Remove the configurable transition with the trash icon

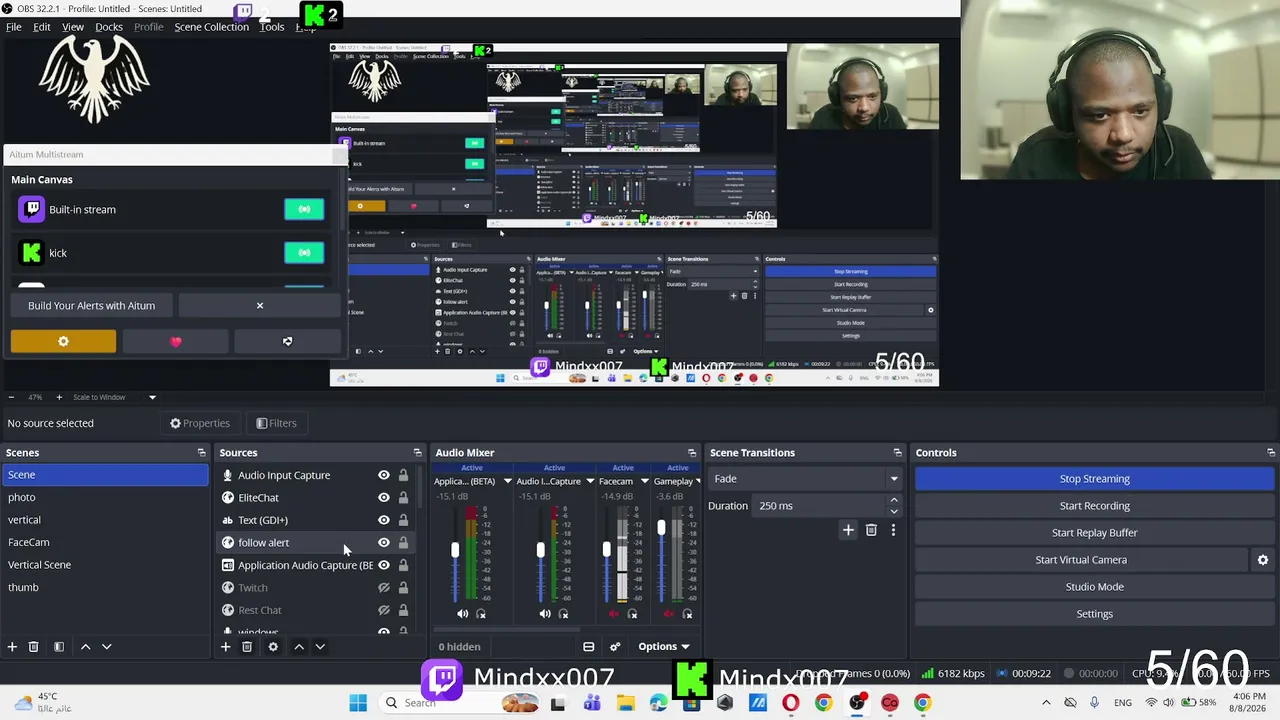(x=871, y=530)
